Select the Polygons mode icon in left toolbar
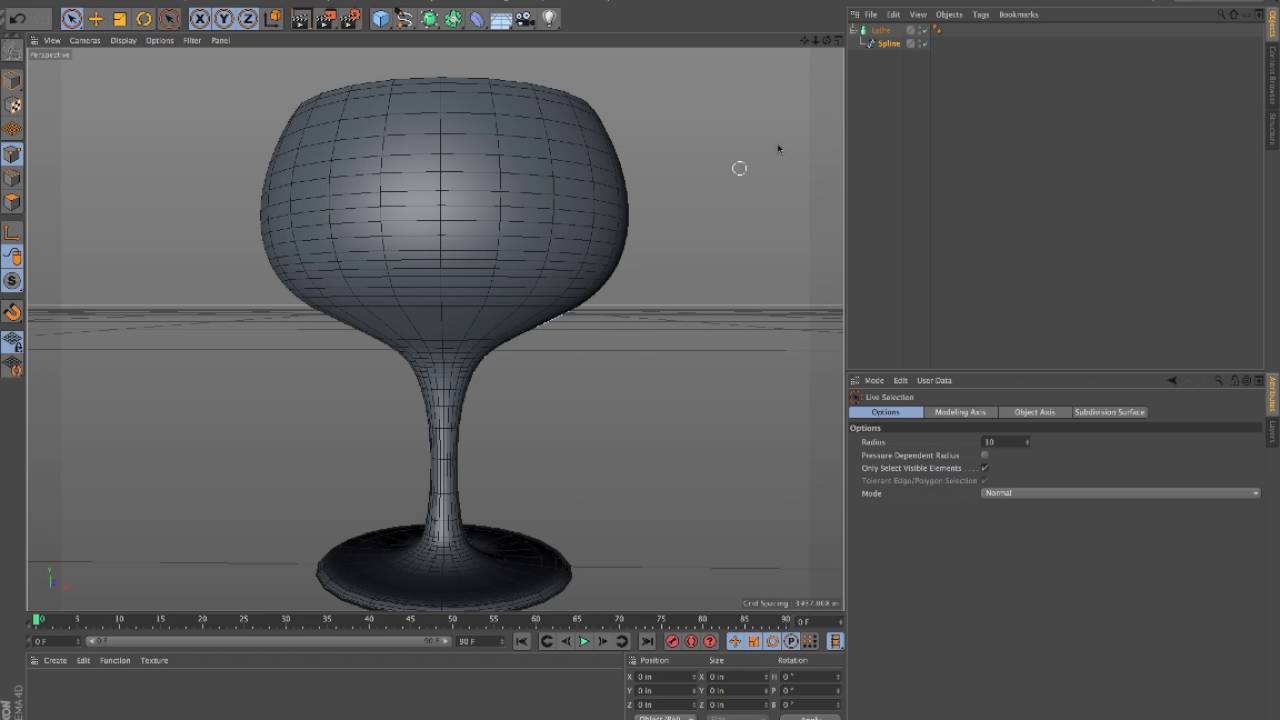The height and width of the screenshot is (720, 1280). click(x=12, y=202)
